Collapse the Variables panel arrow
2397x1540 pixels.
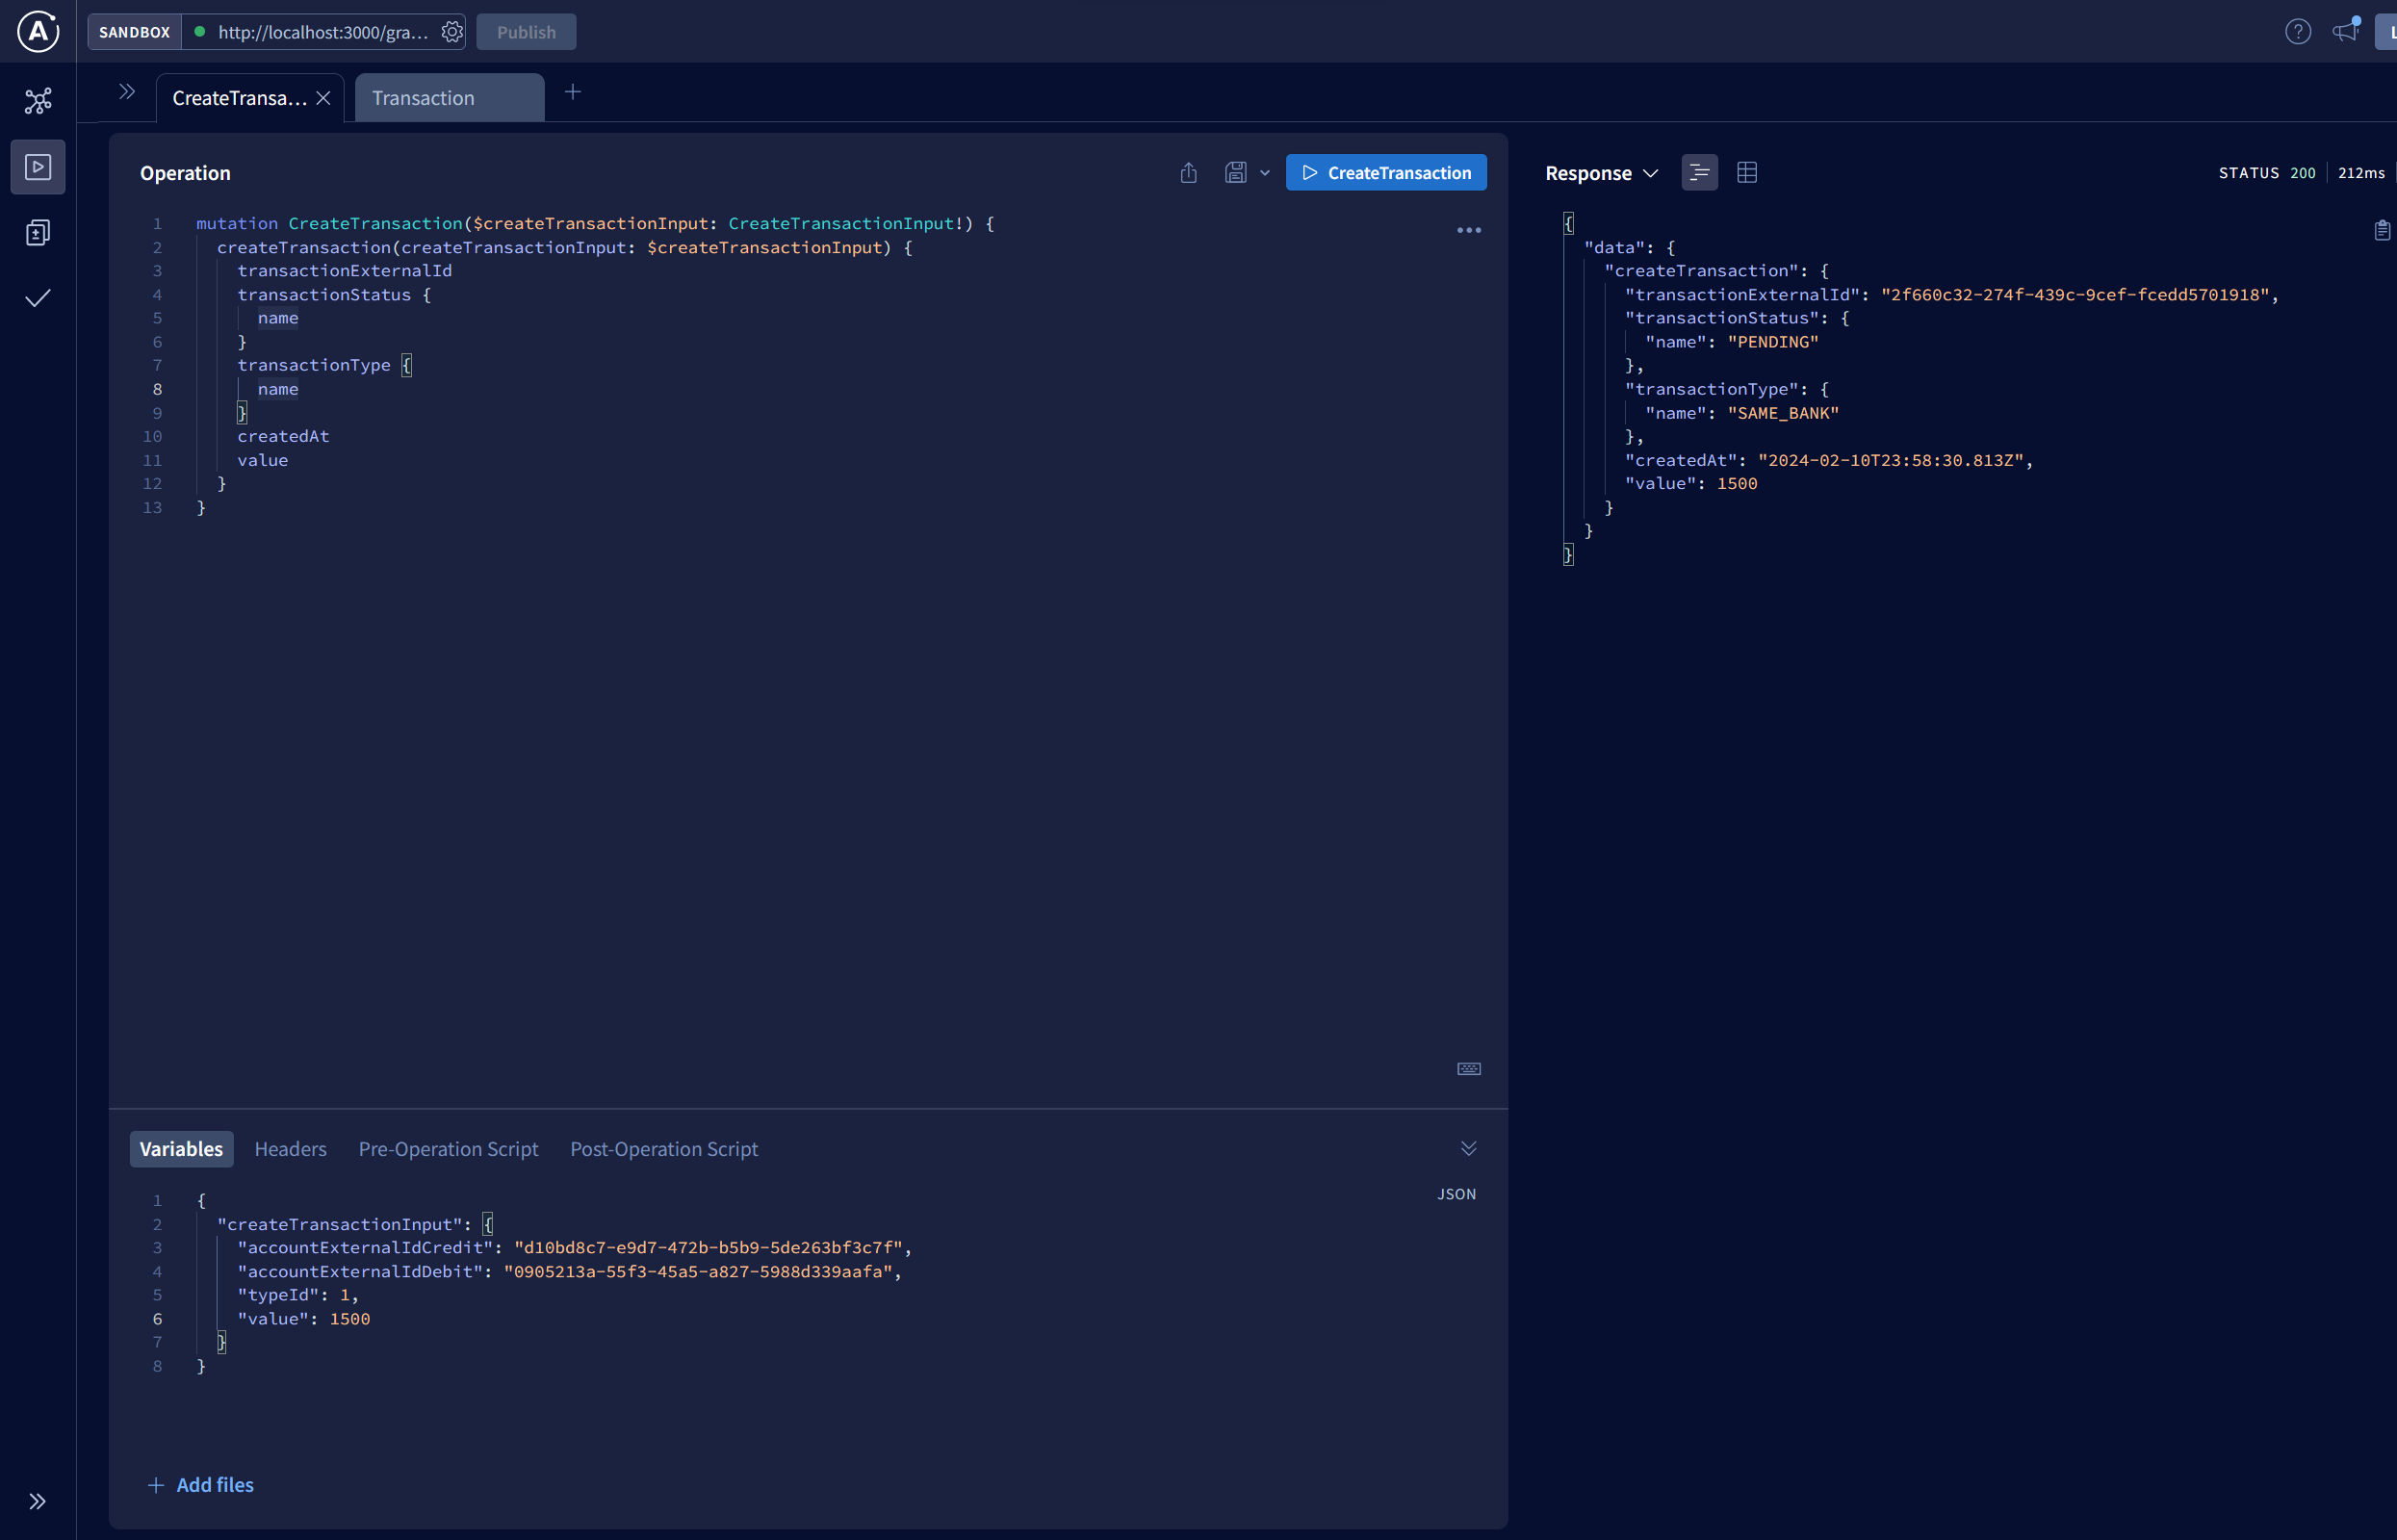point(1469,1149)
